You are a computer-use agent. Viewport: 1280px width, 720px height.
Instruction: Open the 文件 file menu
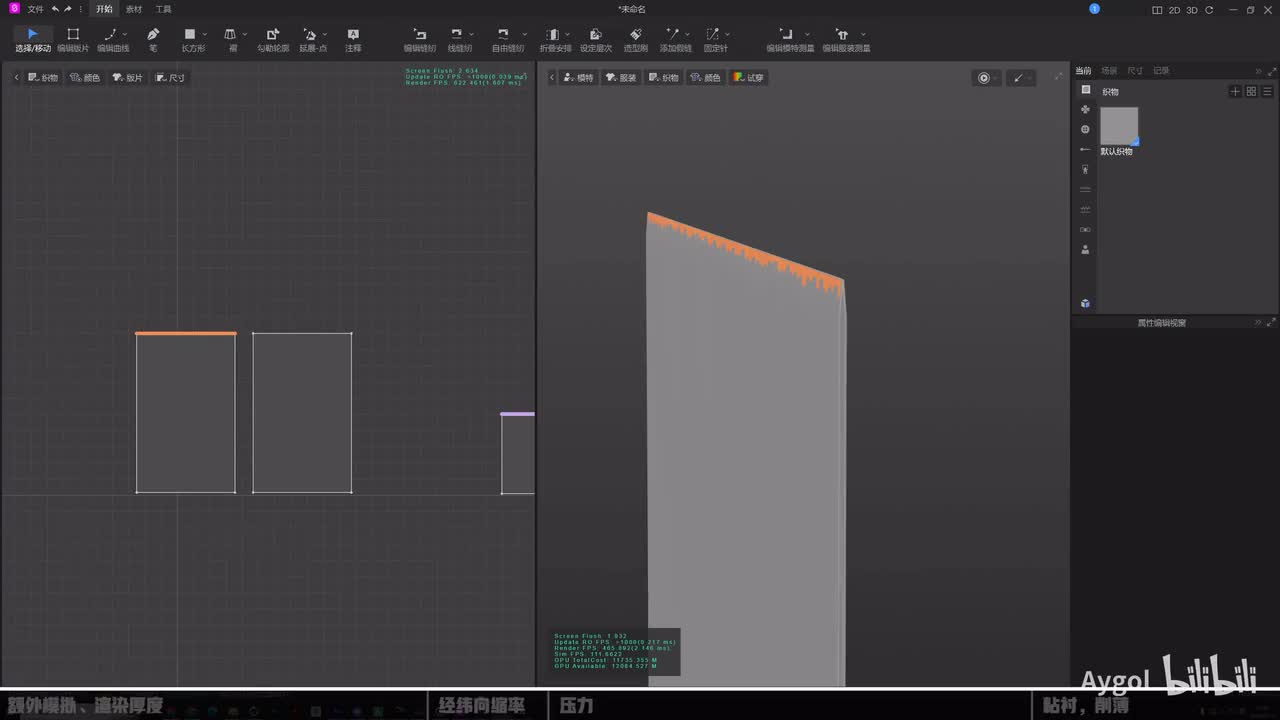tap(35, 9)
